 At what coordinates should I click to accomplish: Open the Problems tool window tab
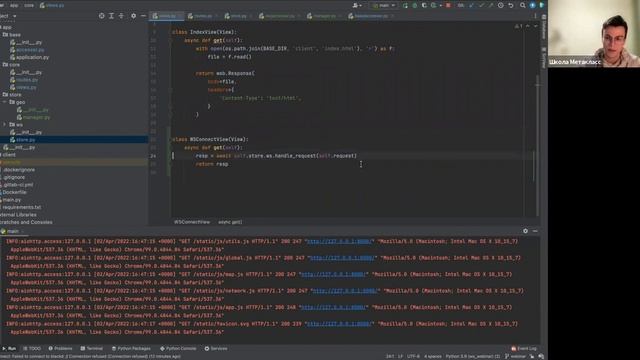tap(60, 349)
